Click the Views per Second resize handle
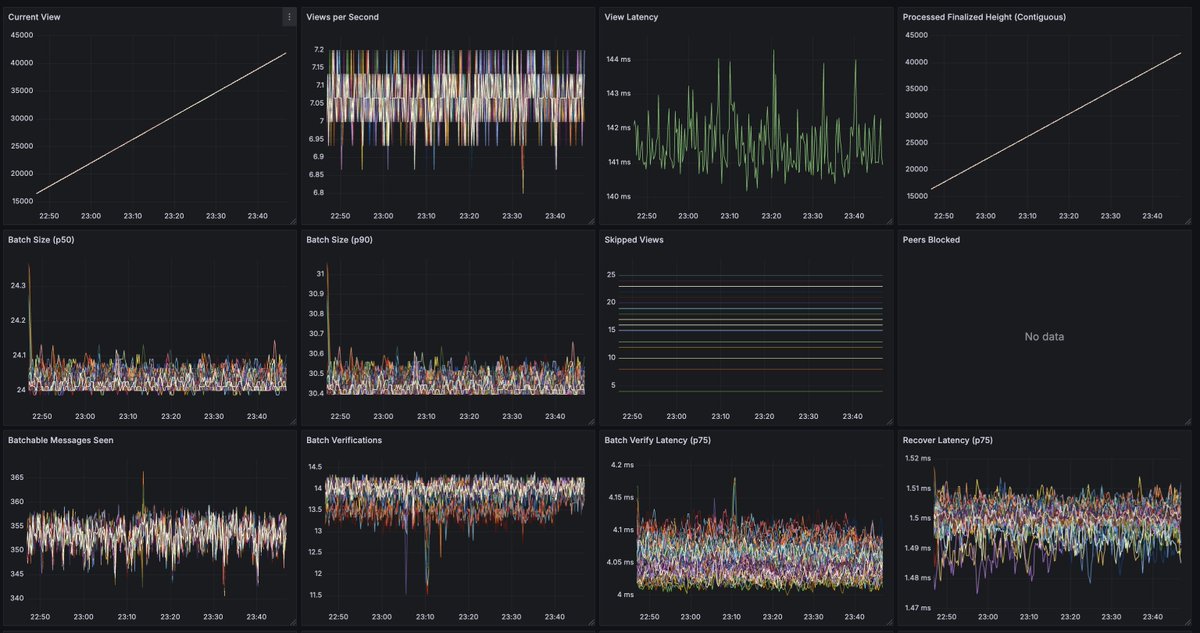 [x=590, y=221]
